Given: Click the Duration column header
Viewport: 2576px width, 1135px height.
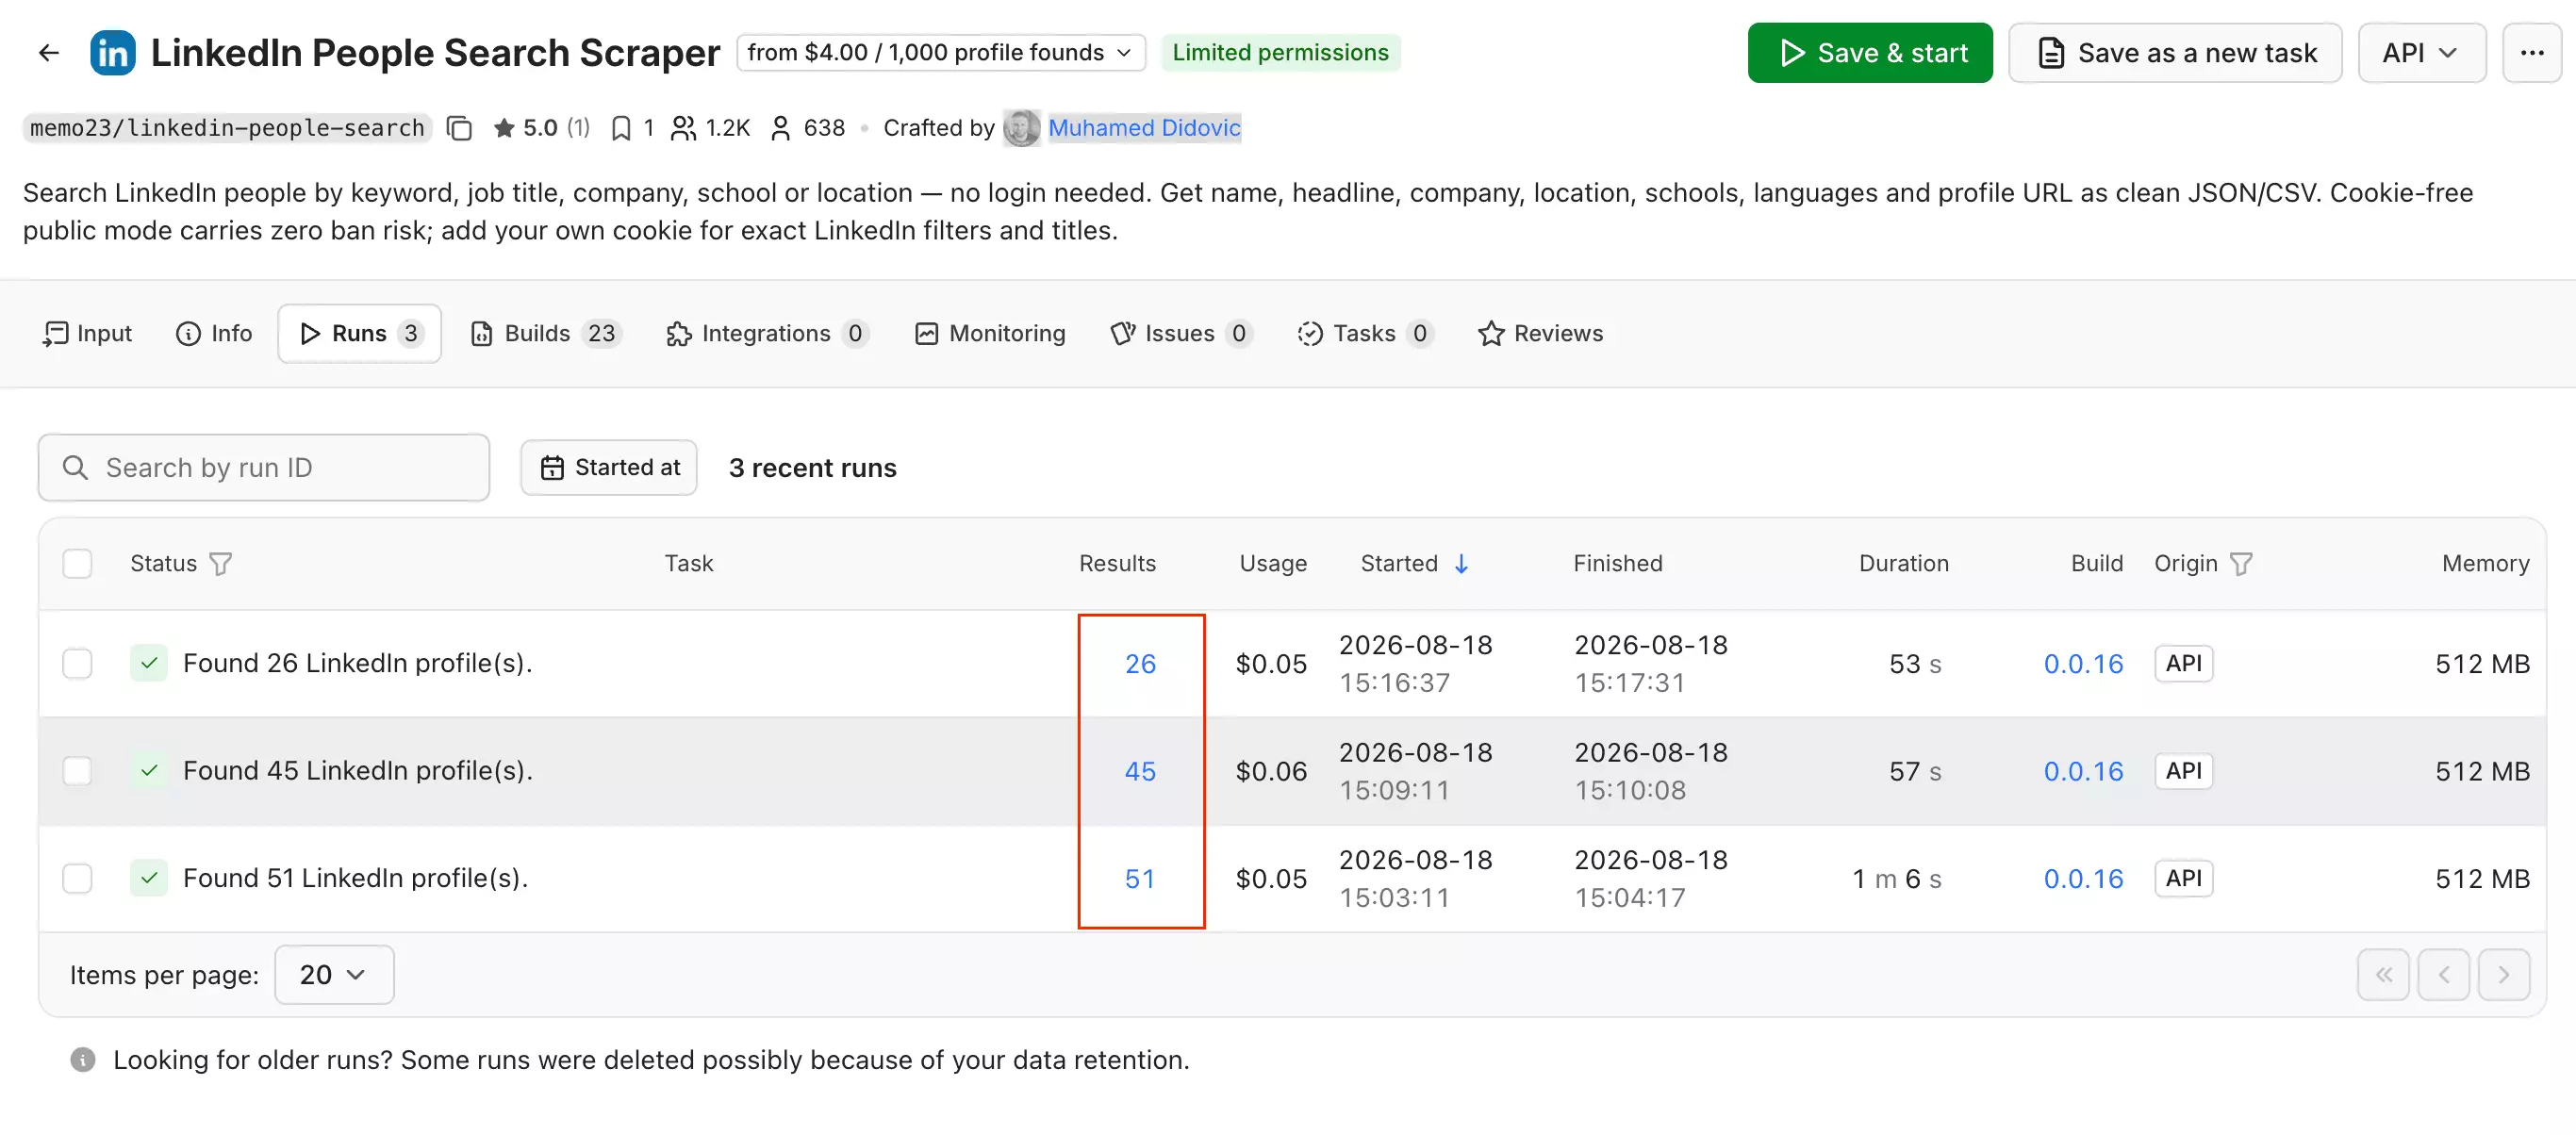Looking at the screenshot, I should (1904, 564).
